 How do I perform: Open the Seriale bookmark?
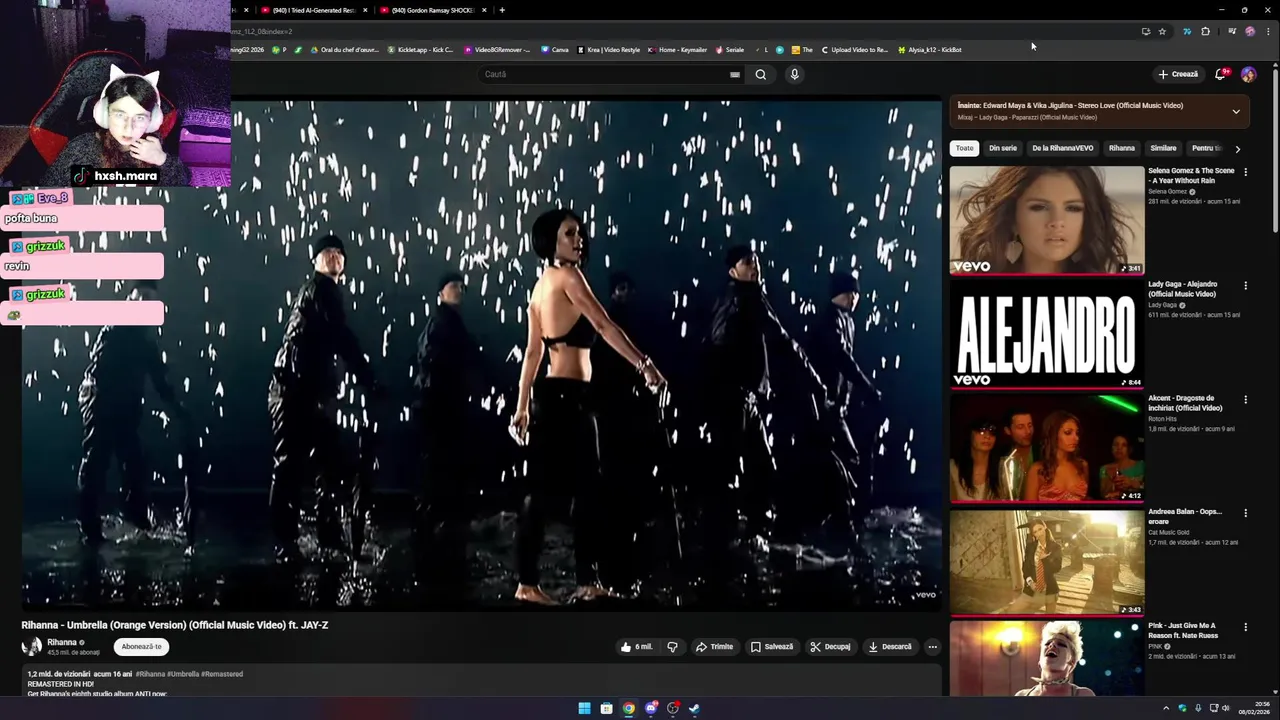point(730,49)
